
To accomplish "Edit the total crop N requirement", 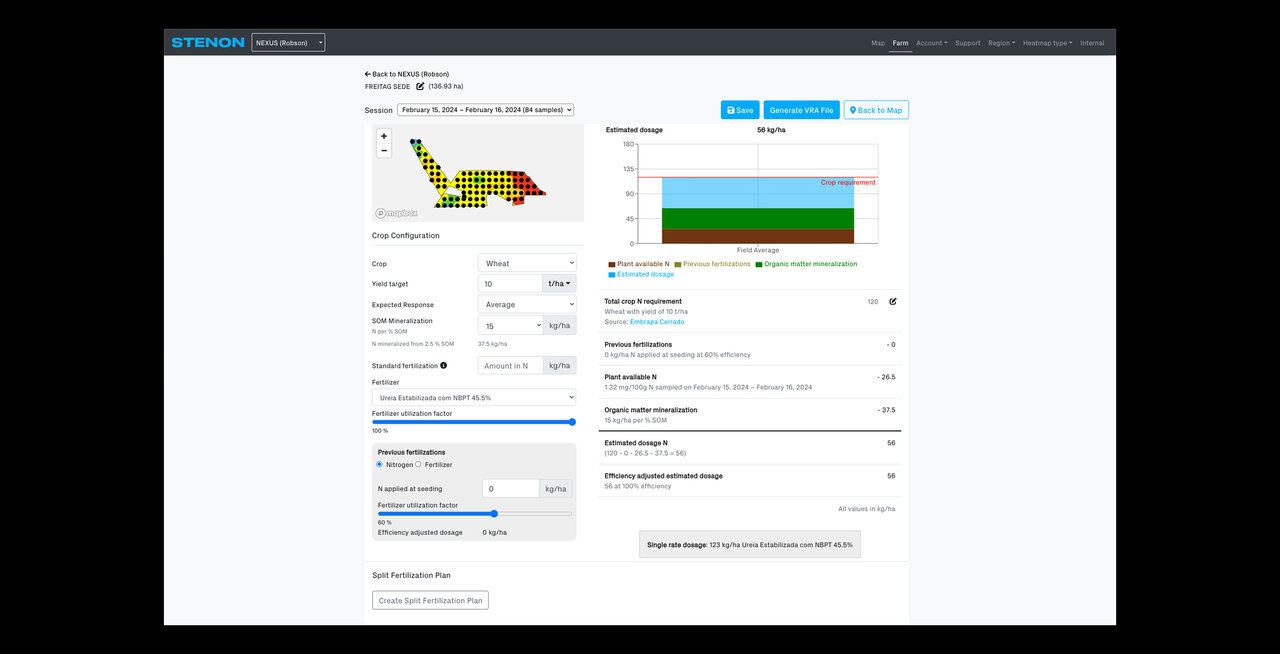I will (x=892, y=301).
